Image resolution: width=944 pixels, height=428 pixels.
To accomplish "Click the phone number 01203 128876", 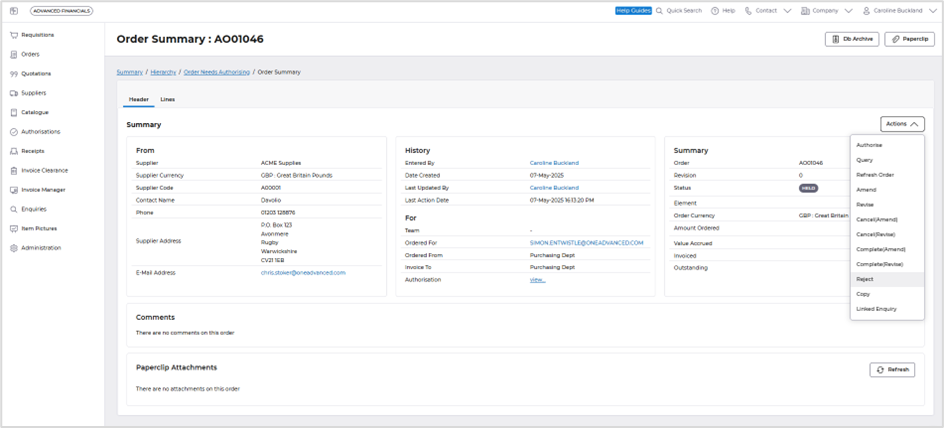I will 278,212.
